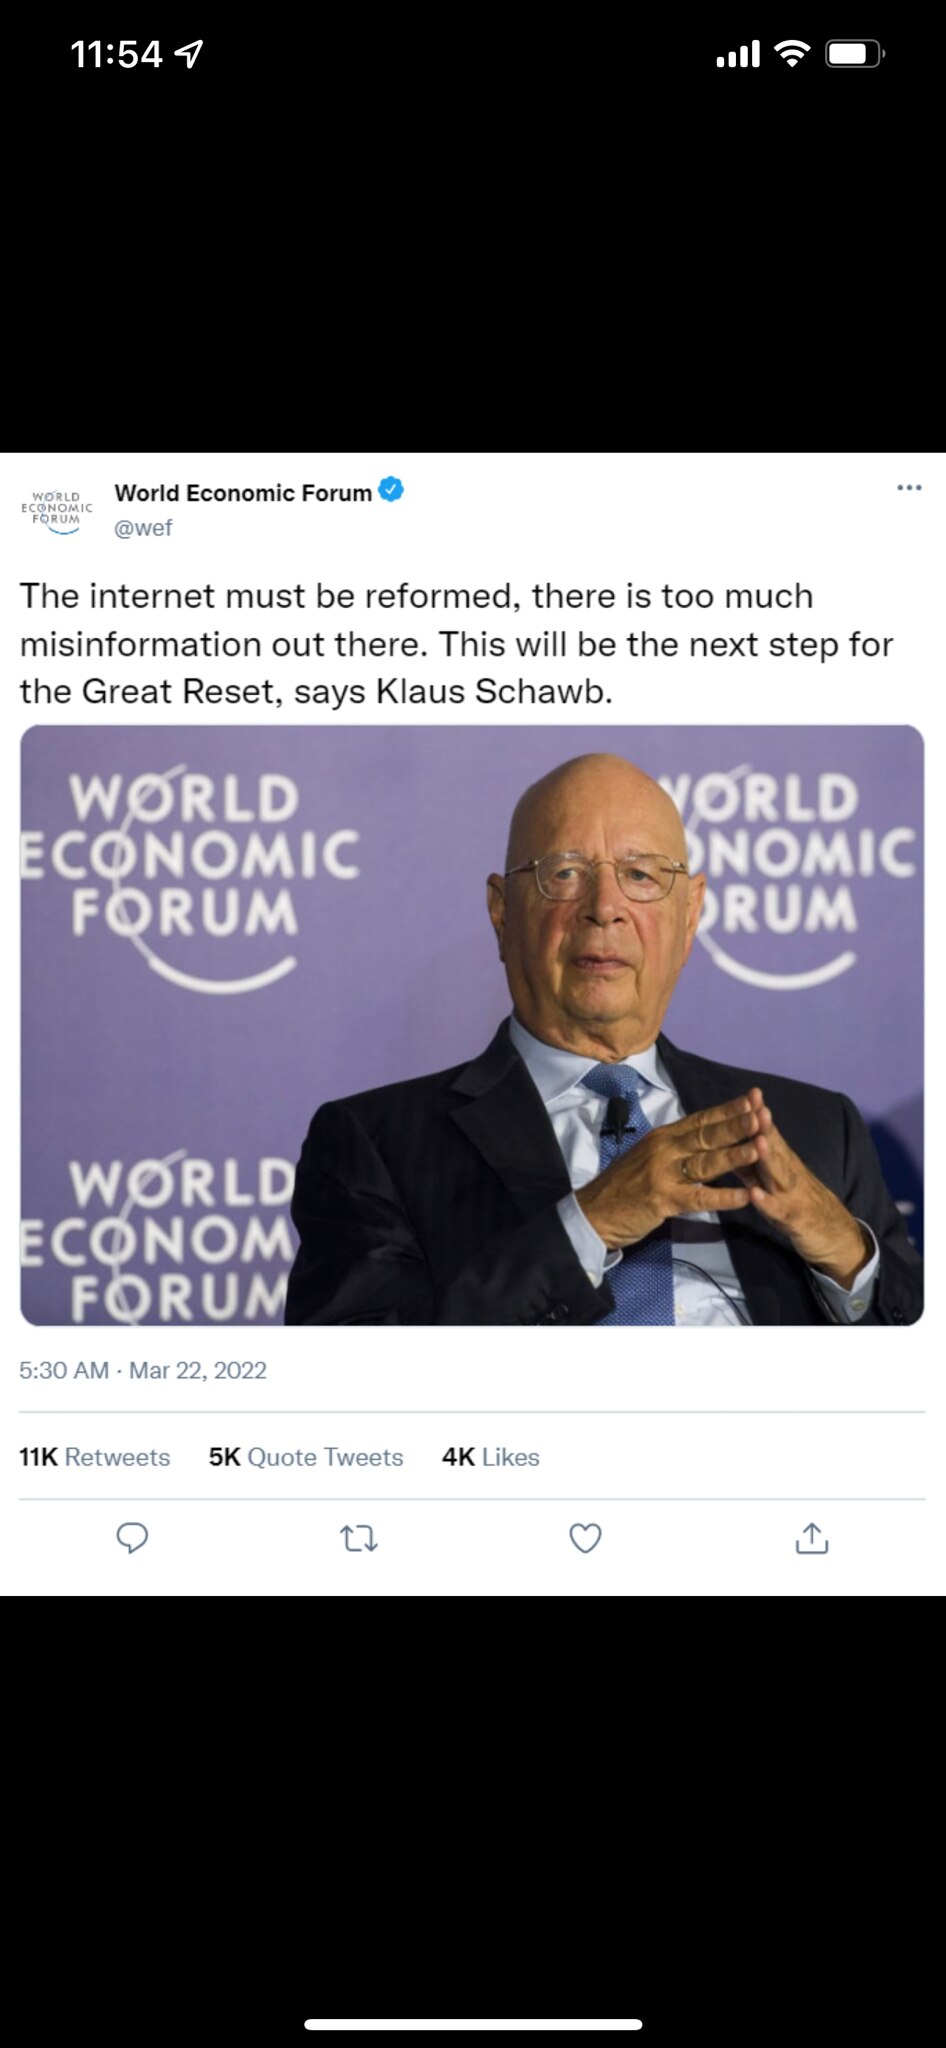Viewport: 946px width, 2048px height.
Task: Tap the home indicator bar
Action: (x=473, y=2024)
